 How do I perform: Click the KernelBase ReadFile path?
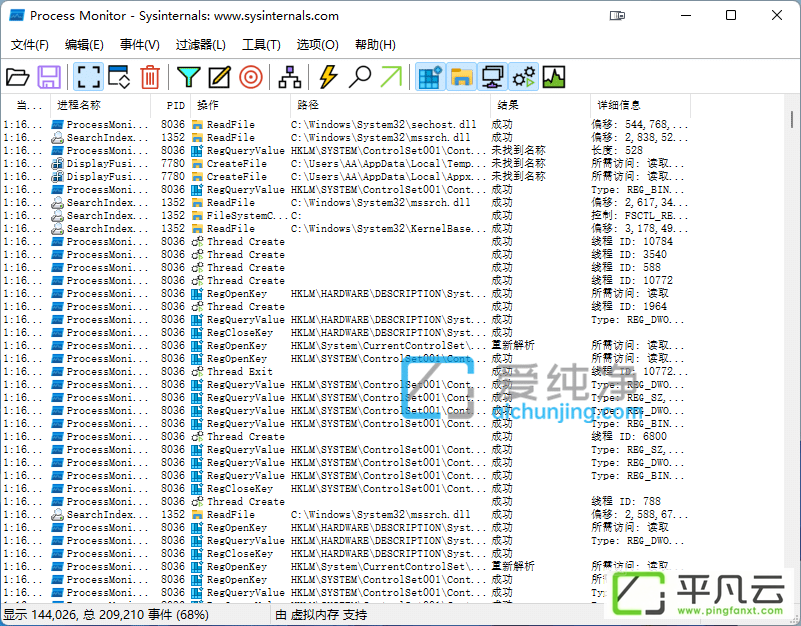pos(388,228)
